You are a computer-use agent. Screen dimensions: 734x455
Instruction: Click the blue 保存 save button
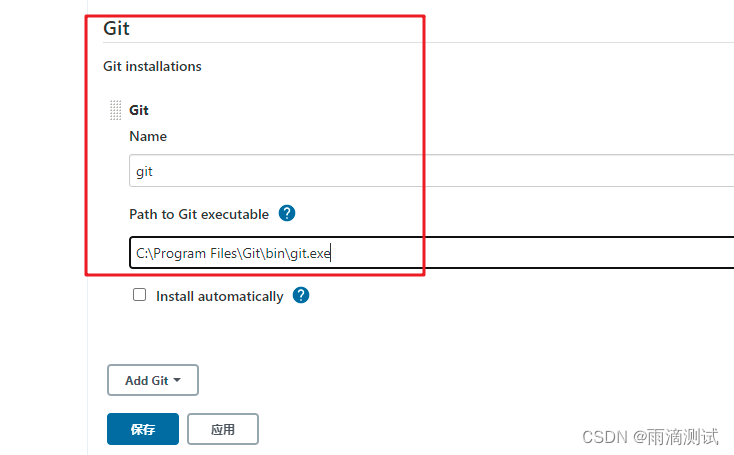143,429
